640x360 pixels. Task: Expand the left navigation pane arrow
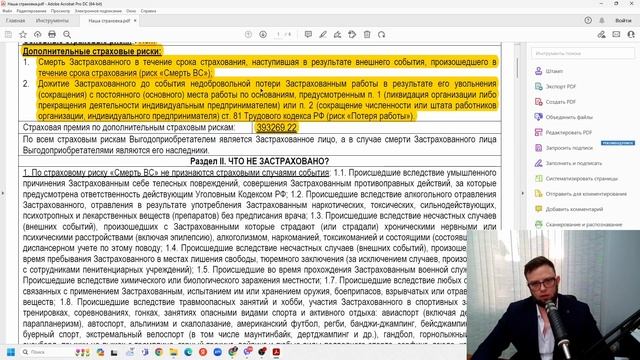click(x=3, y=193)
